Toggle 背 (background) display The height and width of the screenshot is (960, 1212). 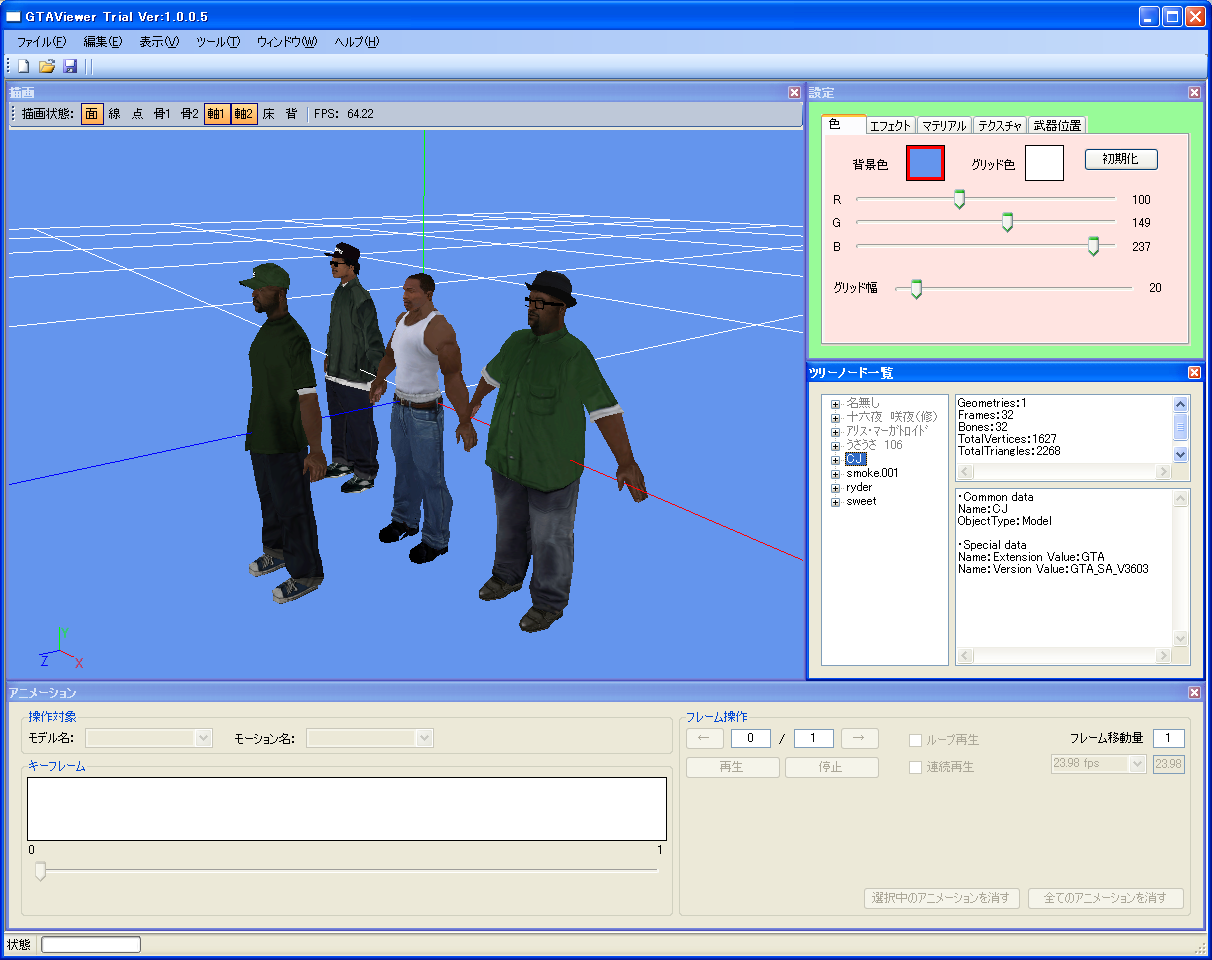tap(291, 114)
